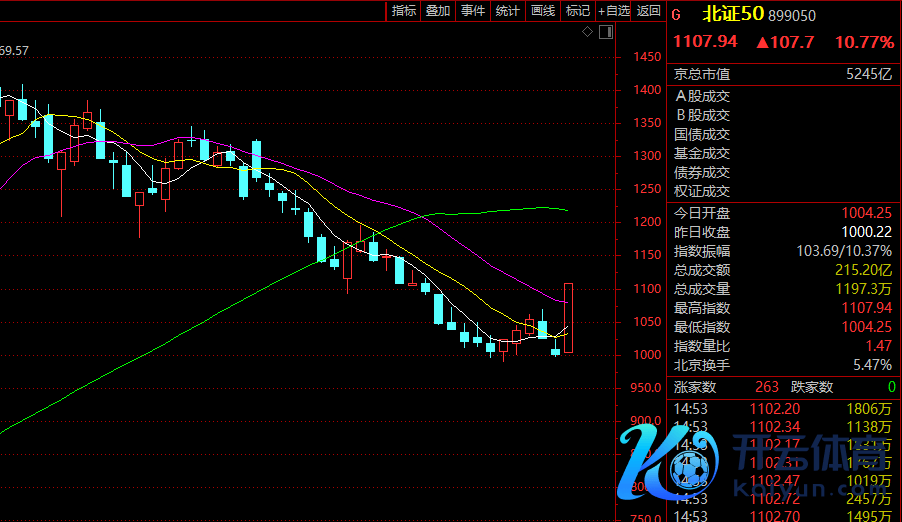Click the 1400 label on the price axis
Viewport: 902px width, 522px height.
click(x=647, y=90)
